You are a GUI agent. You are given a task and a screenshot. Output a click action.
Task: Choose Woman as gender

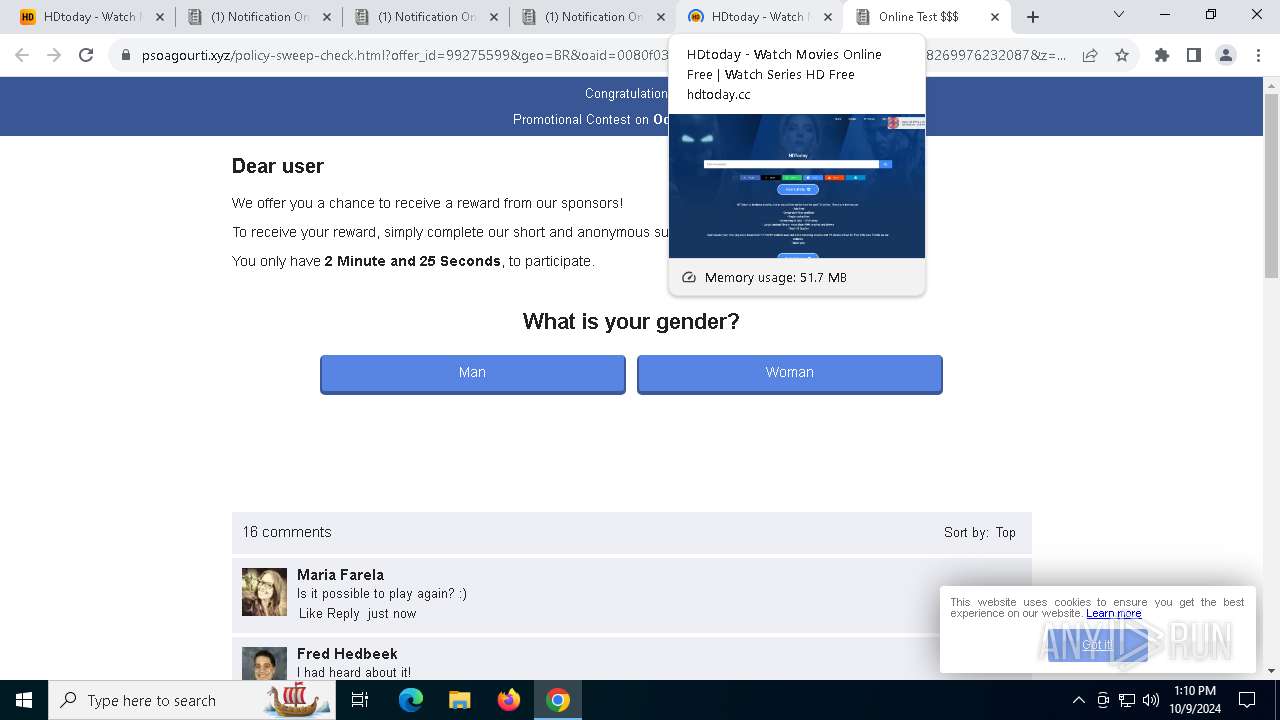click(x=789, y=373)
